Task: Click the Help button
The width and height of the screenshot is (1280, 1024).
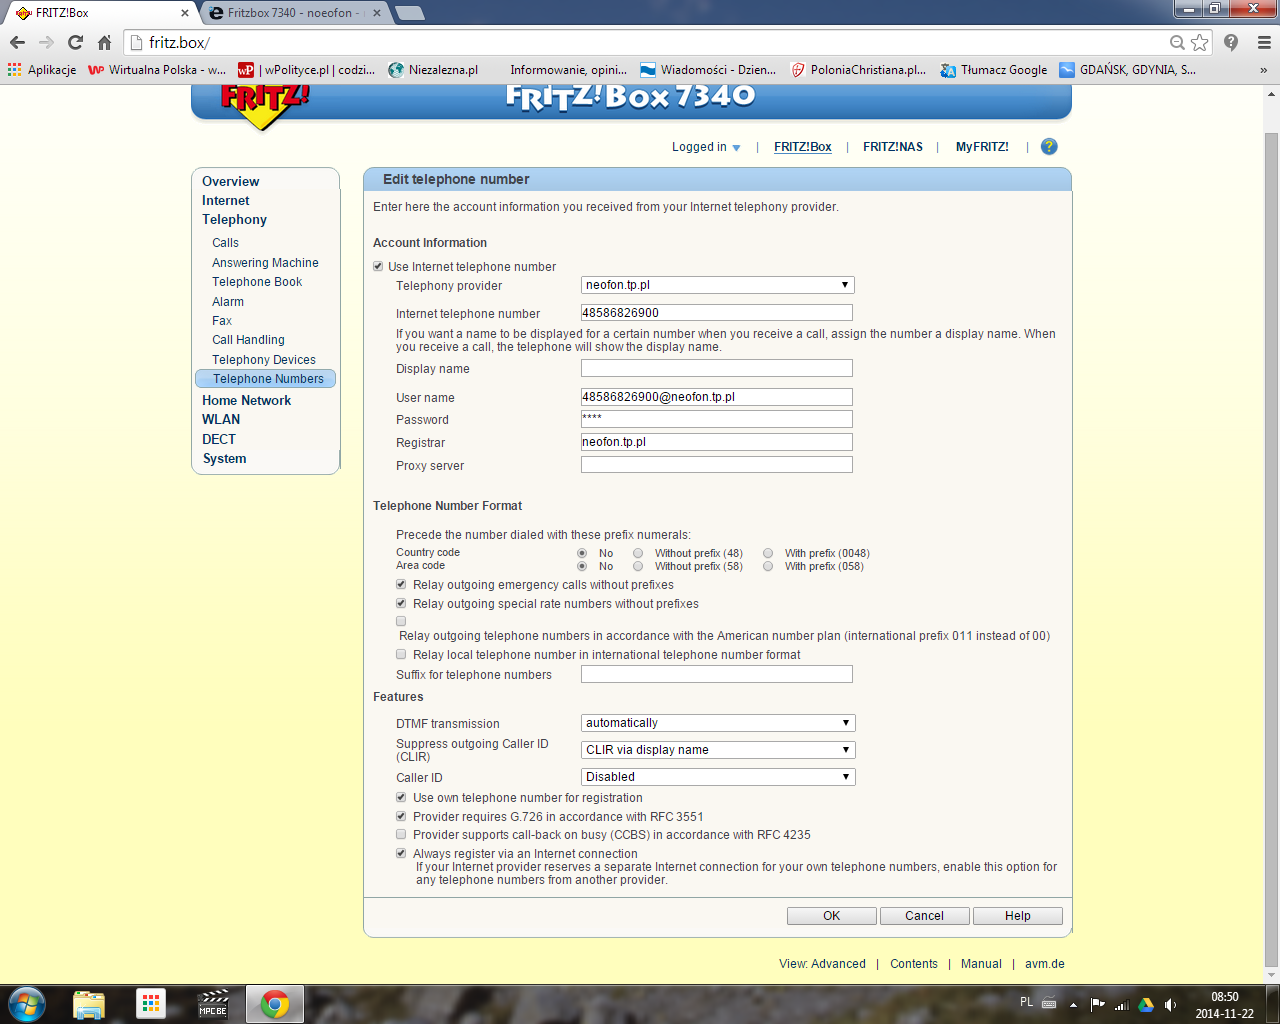Action: point(1017,916)
